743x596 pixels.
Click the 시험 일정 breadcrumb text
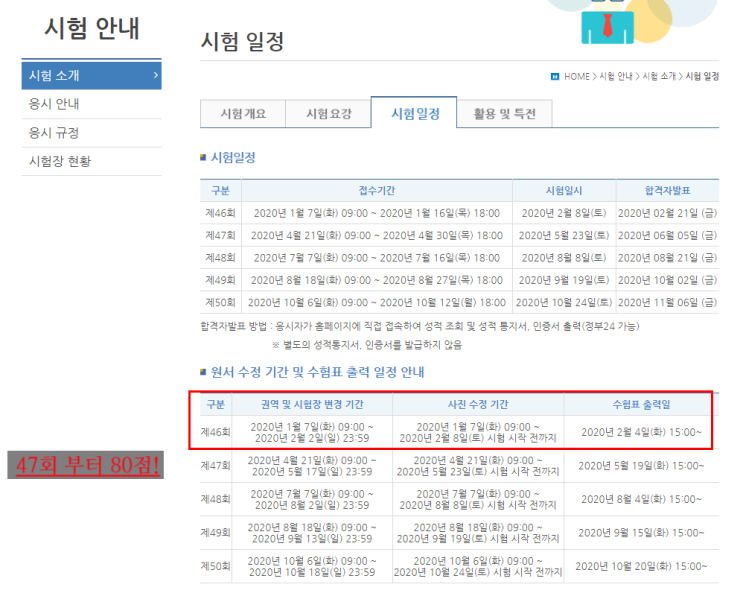click(x=702, y=77)
